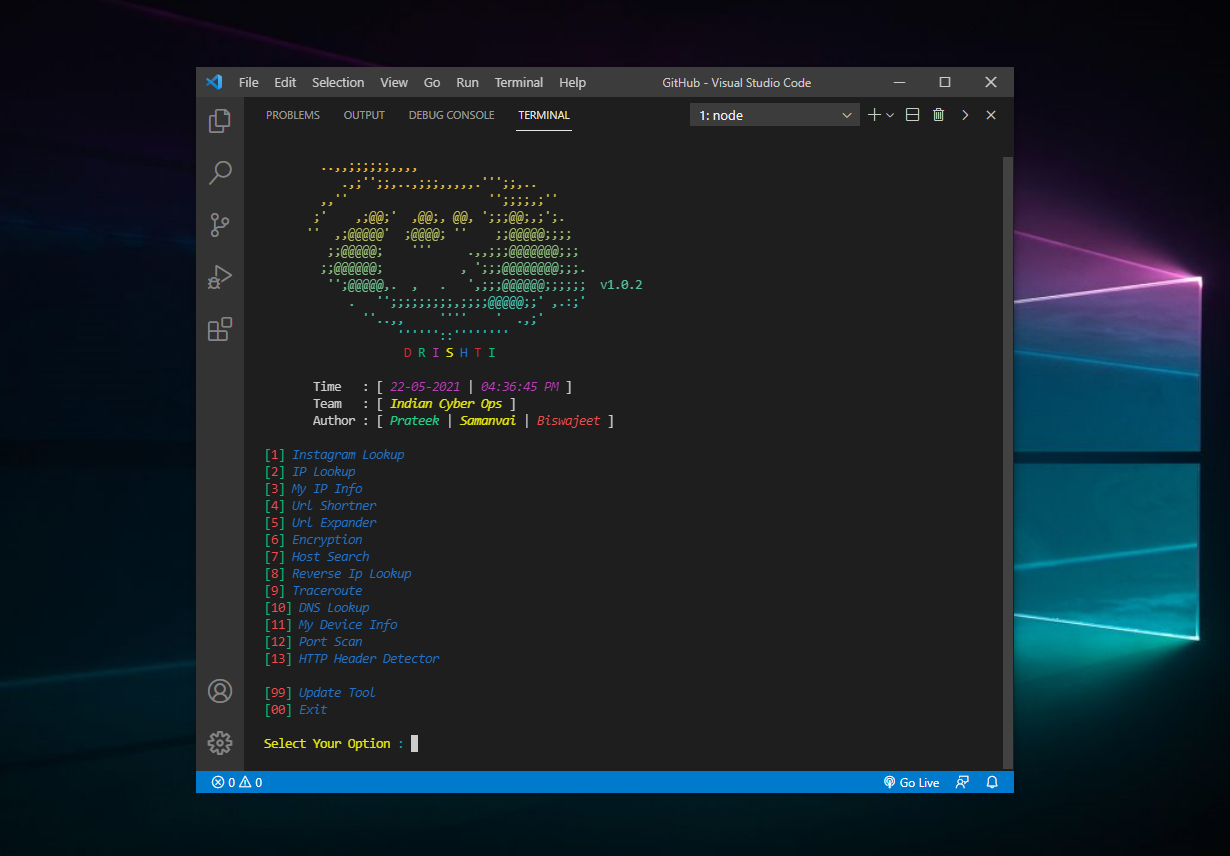Open the Explorer sidebar icon
Viewport: 1230px width, 856px height.
[x=220, y=120]
